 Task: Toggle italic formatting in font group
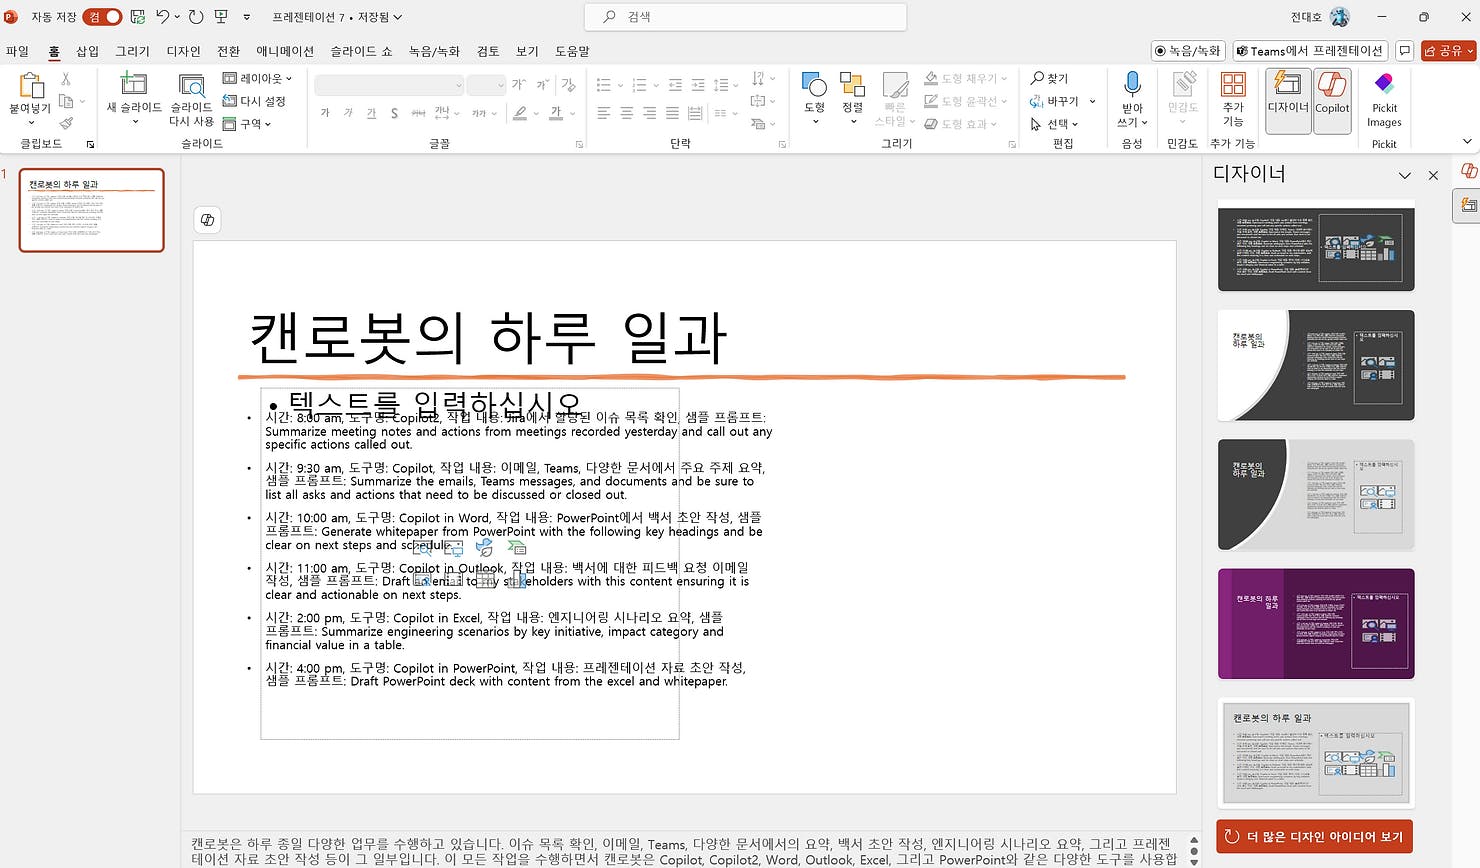click(x=346, y=112)
